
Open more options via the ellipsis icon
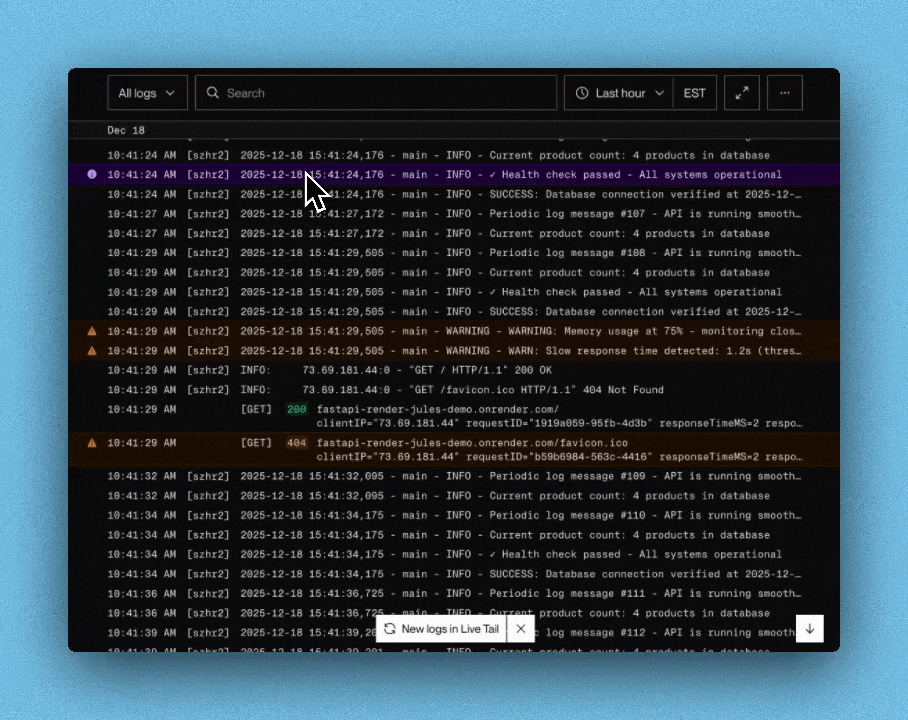click(x=785, y=92)
